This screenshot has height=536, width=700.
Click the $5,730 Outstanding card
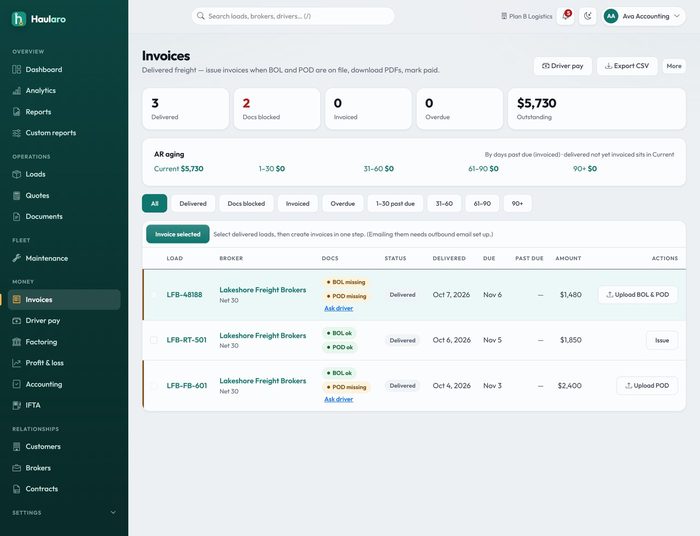click(596, 109)
